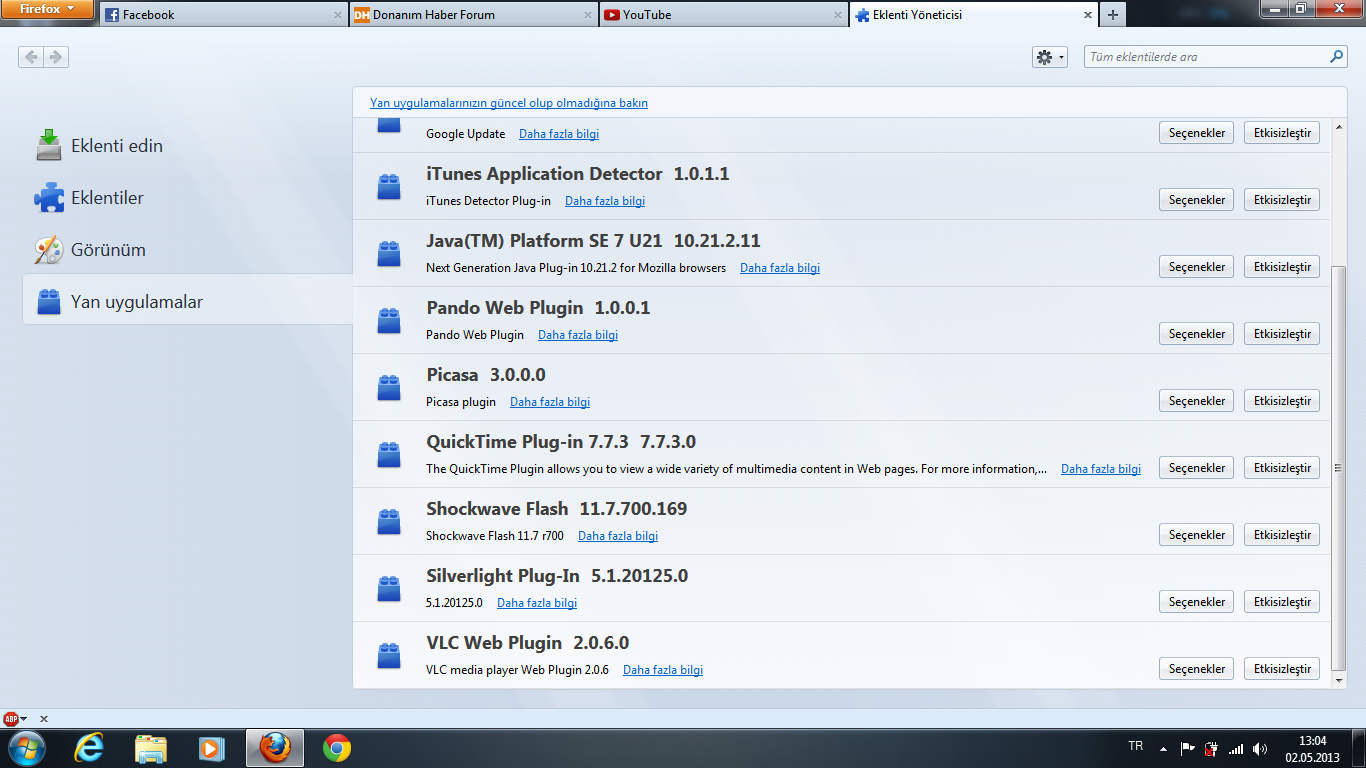Click the Picasa plugin brick icon

click(389, 388)
